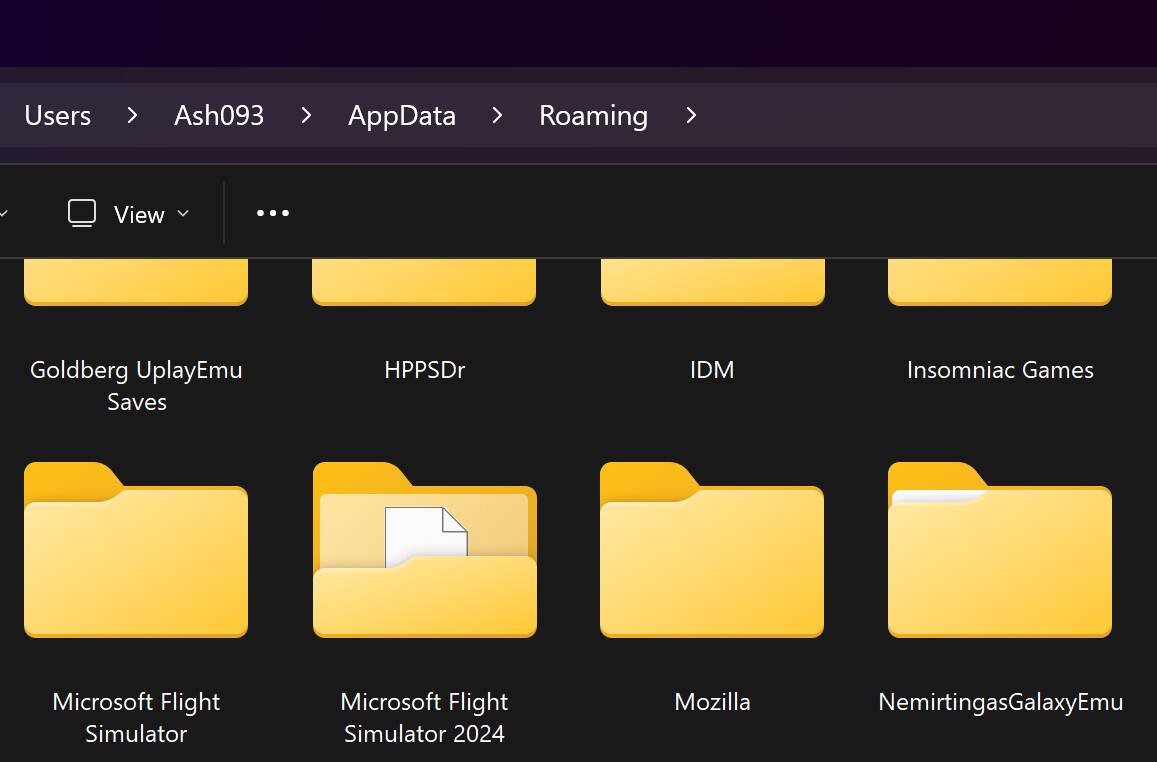Expand the View dropdown chevron
Screen dimensions: 1157x762
click(183, 214)
